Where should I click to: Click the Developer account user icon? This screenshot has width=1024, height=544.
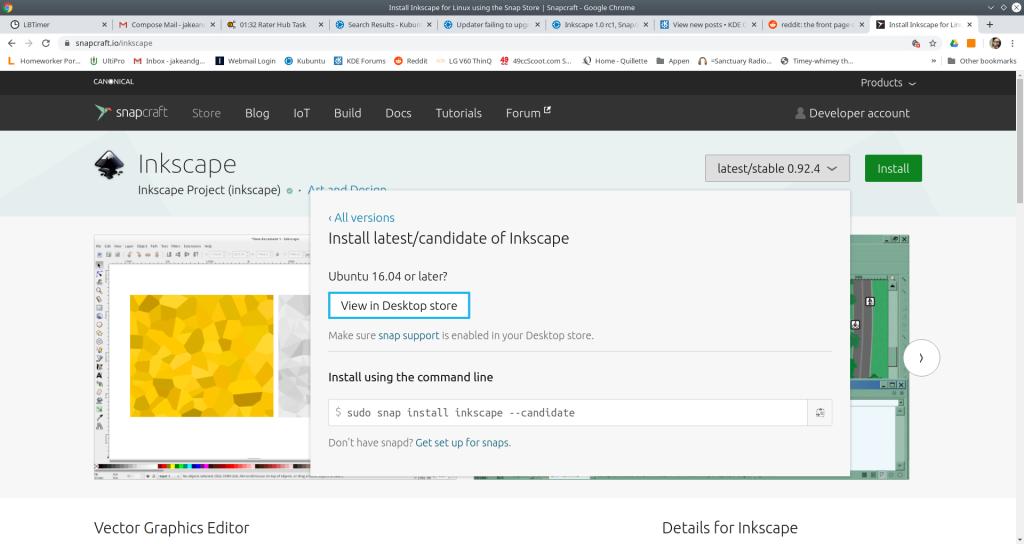799,114
